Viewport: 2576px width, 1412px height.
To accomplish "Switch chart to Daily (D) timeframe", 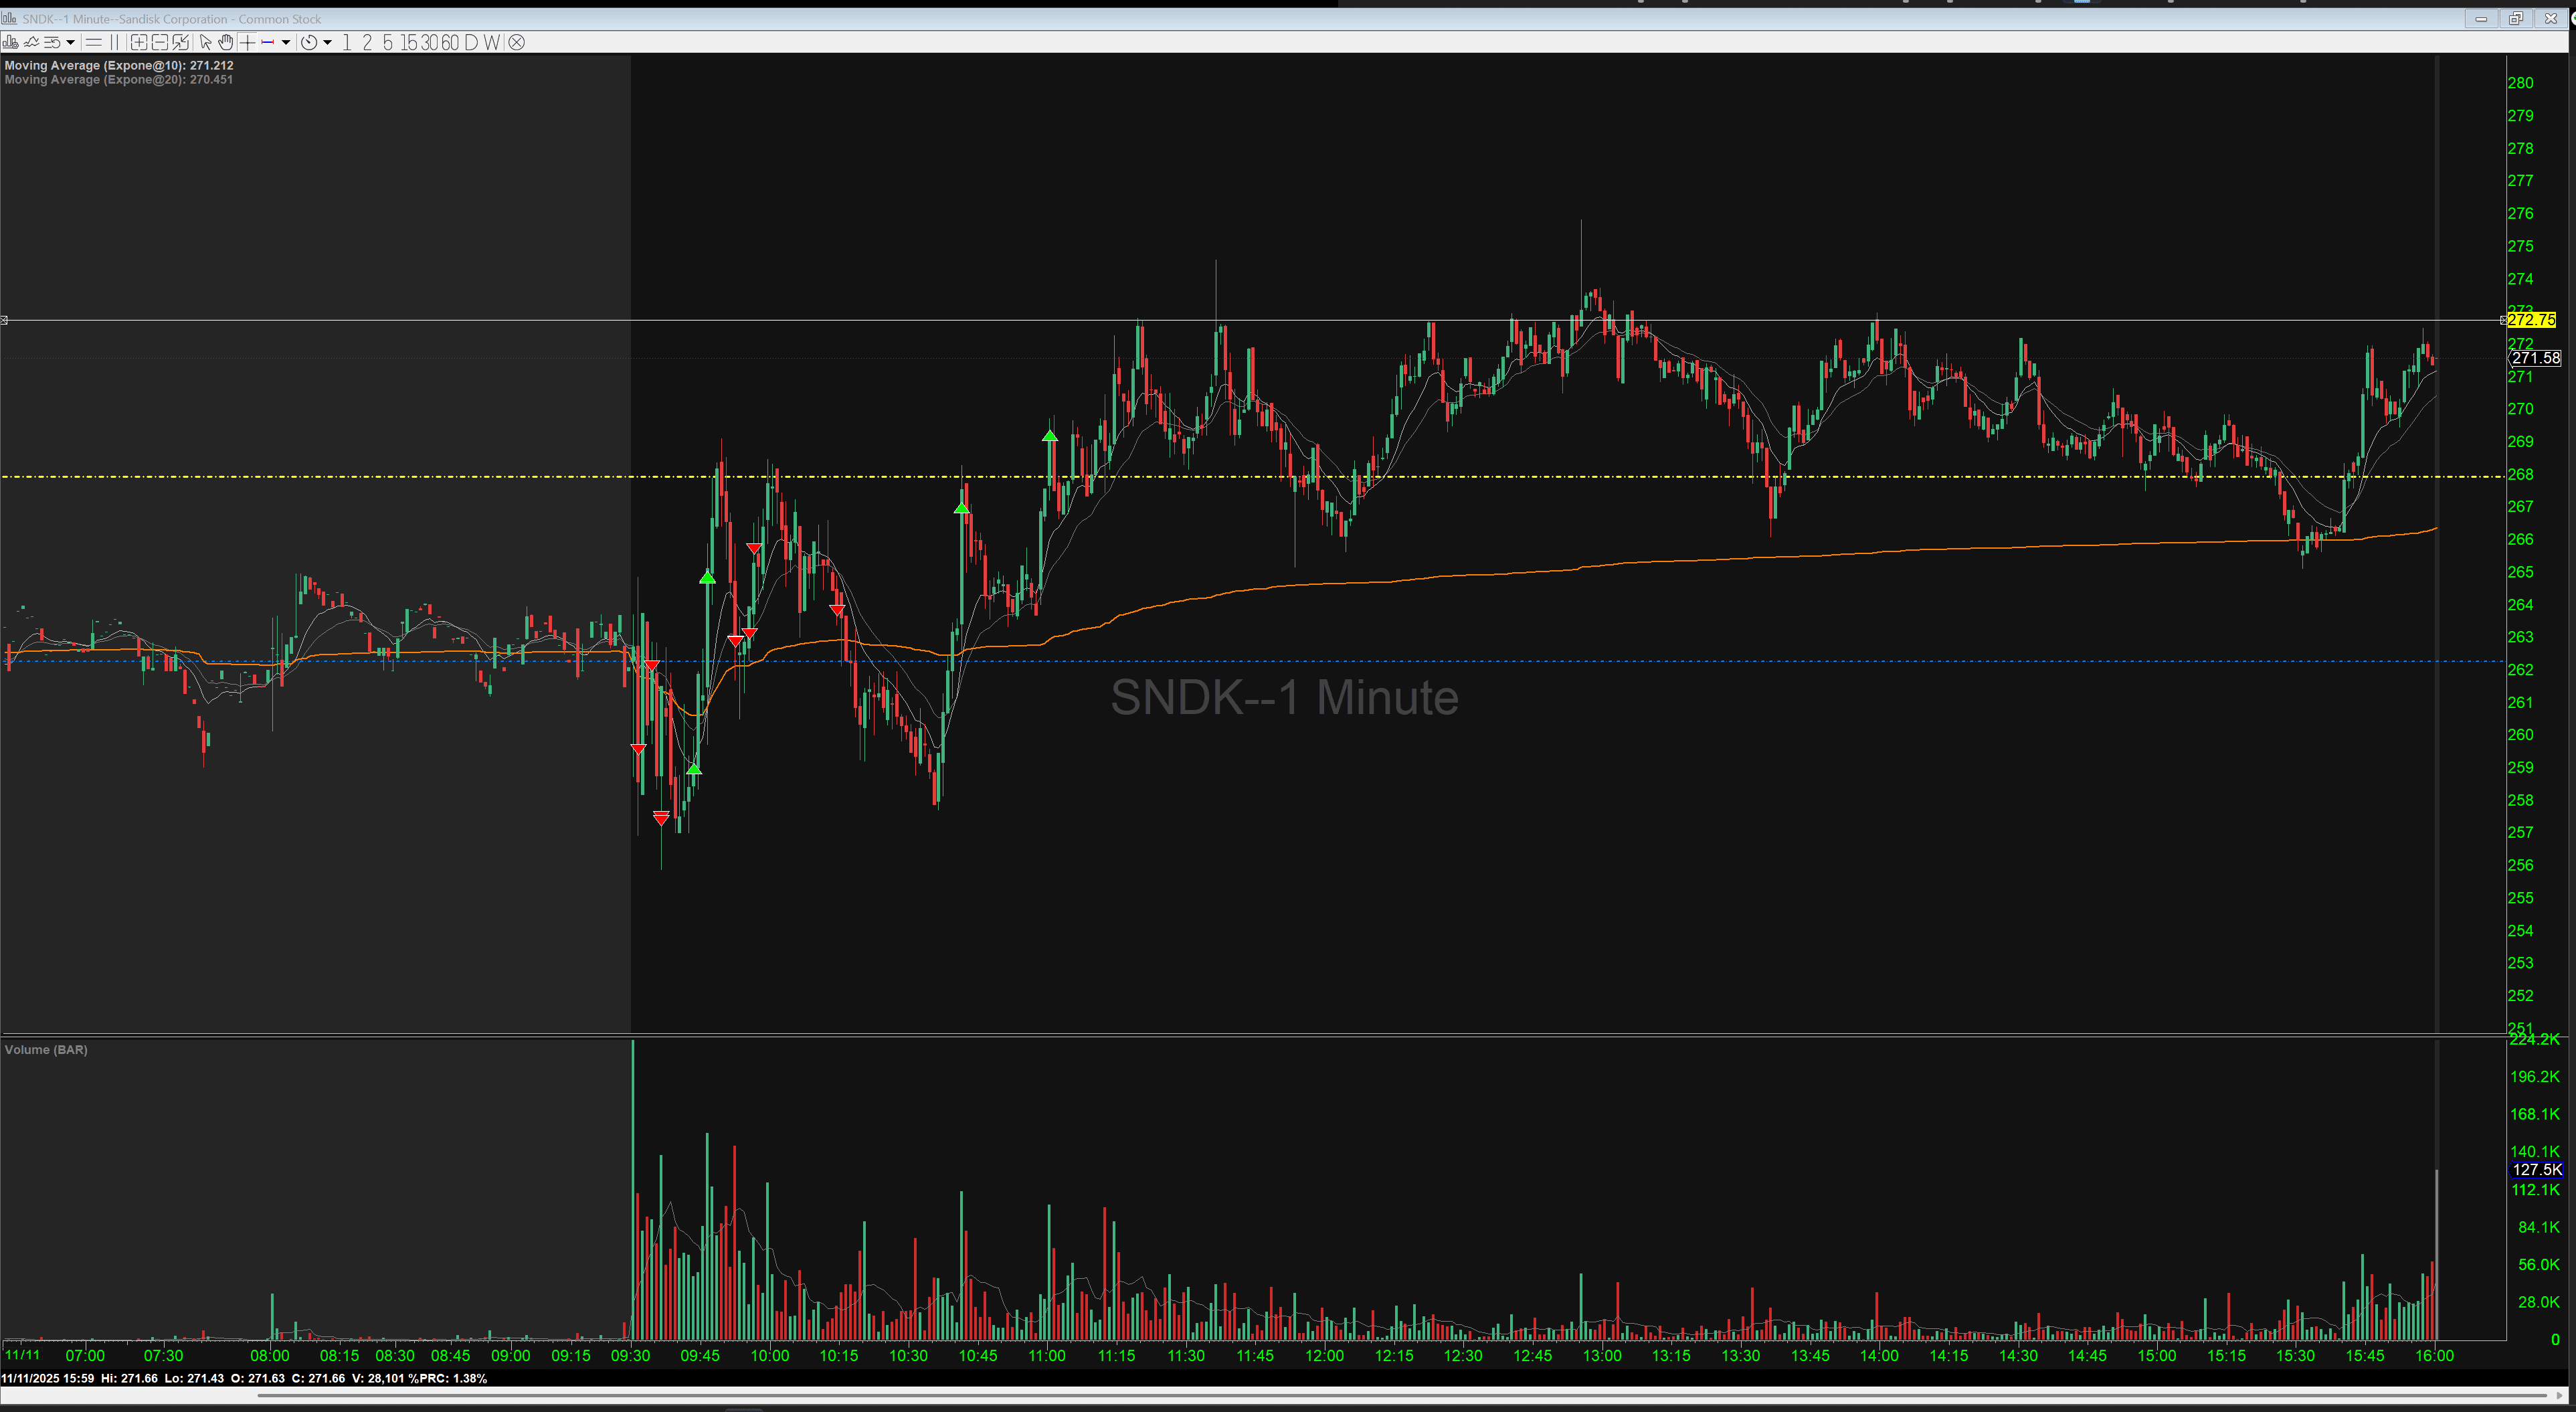I will coord(471,42).
